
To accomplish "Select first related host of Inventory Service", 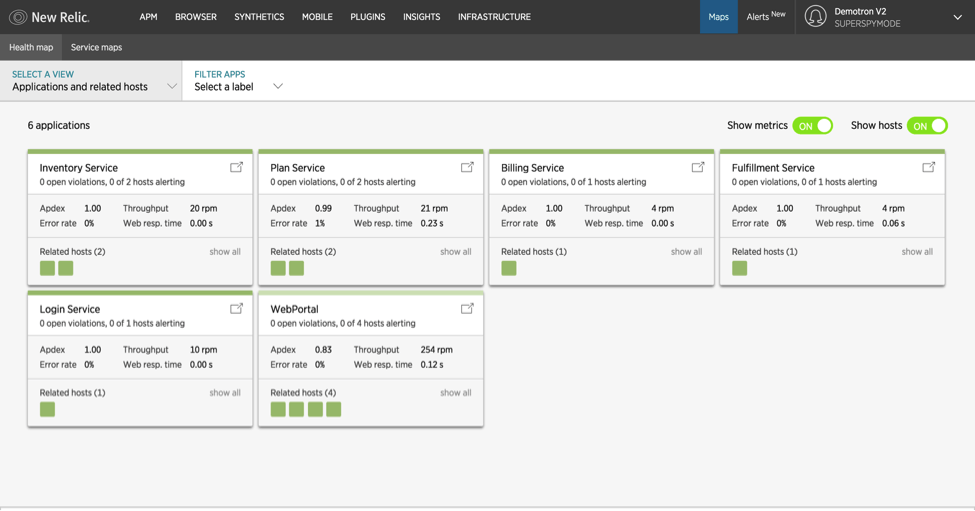I will [47, 268].
